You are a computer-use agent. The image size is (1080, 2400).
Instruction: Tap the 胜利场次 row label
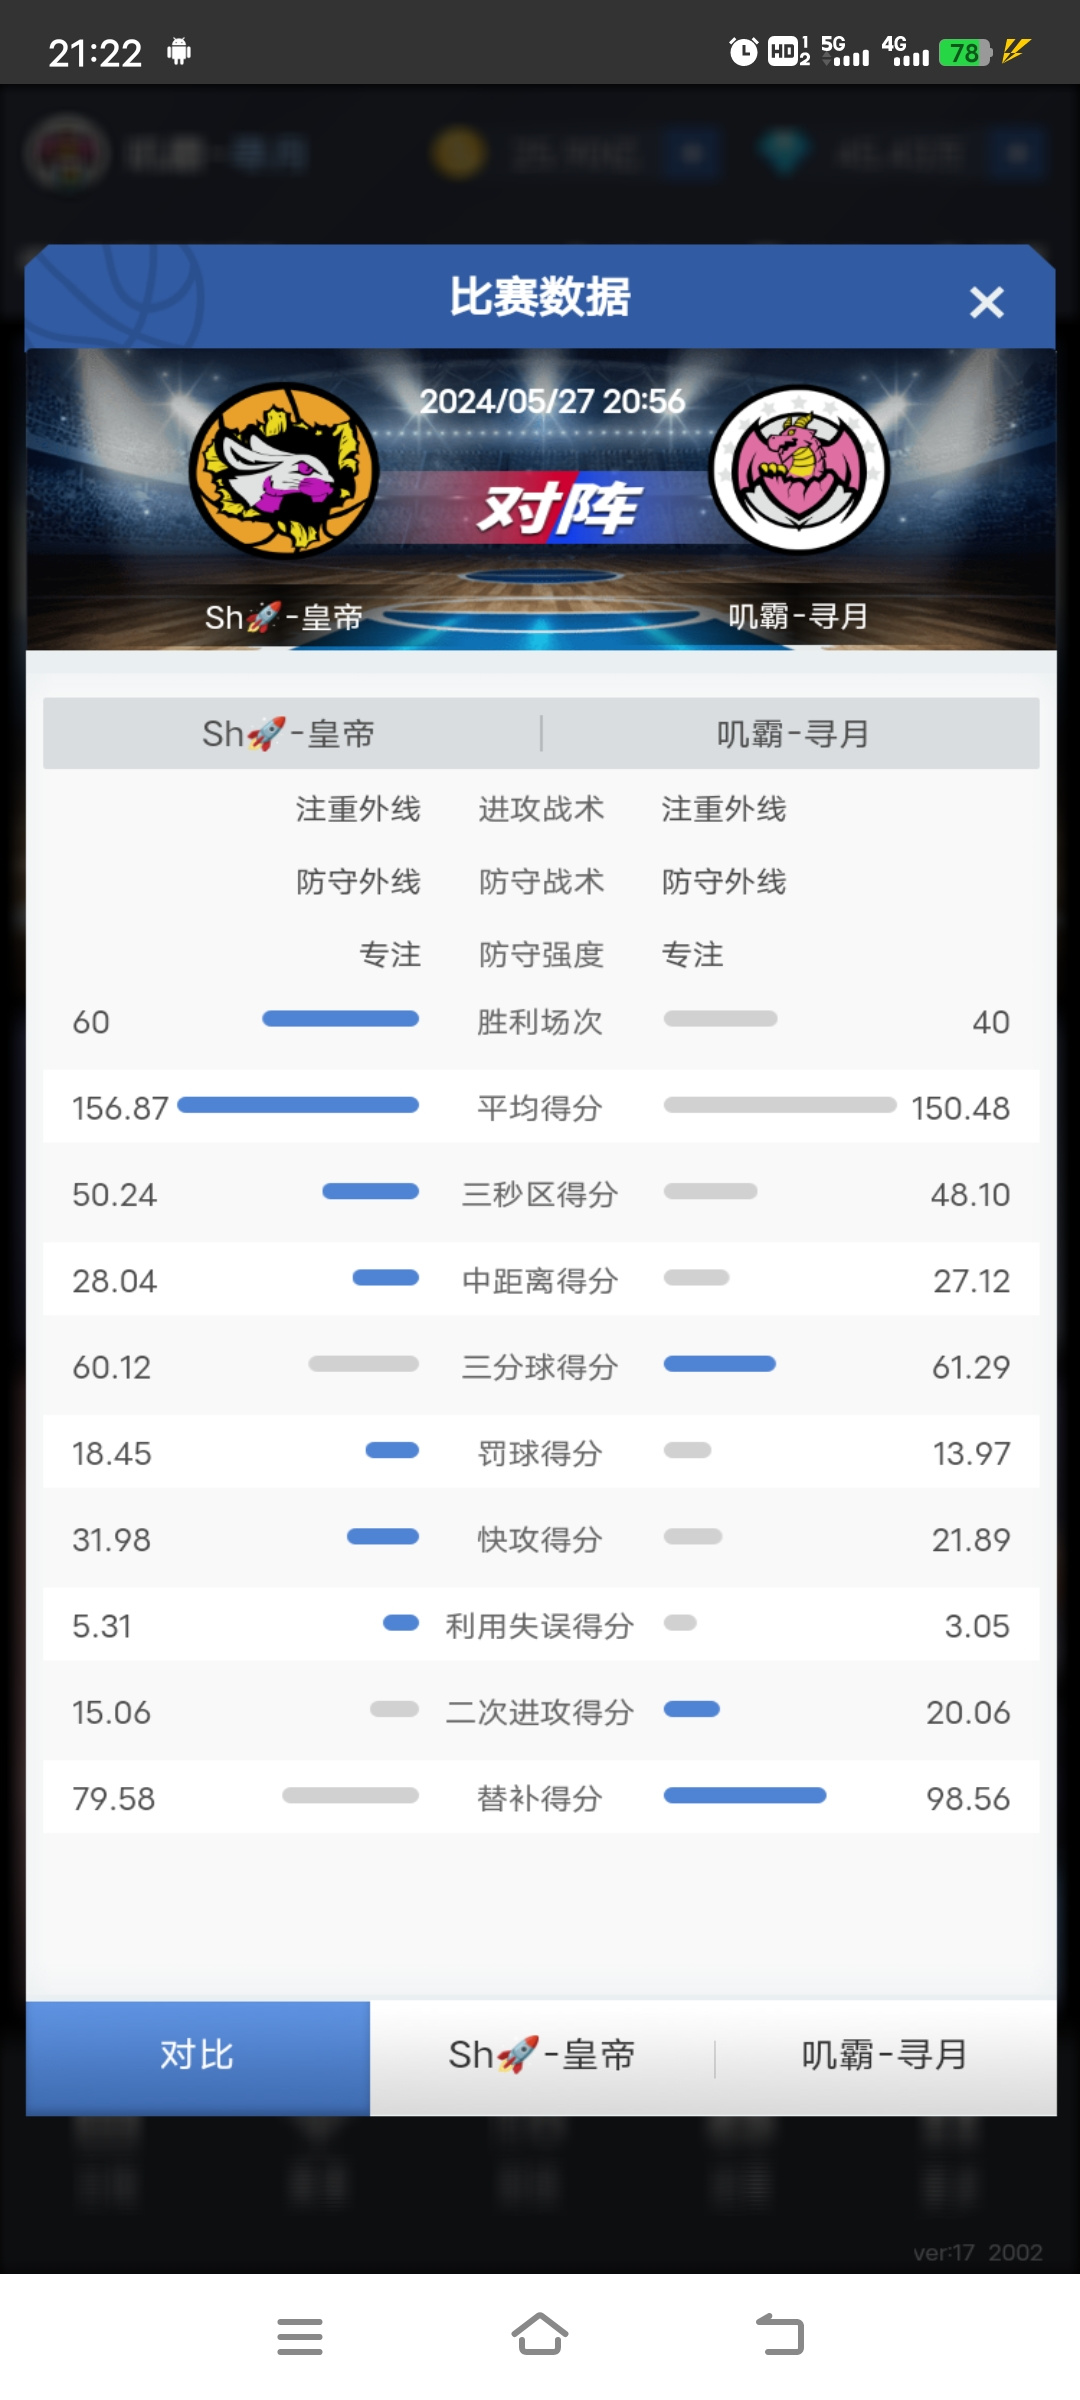click(540, 1022)
